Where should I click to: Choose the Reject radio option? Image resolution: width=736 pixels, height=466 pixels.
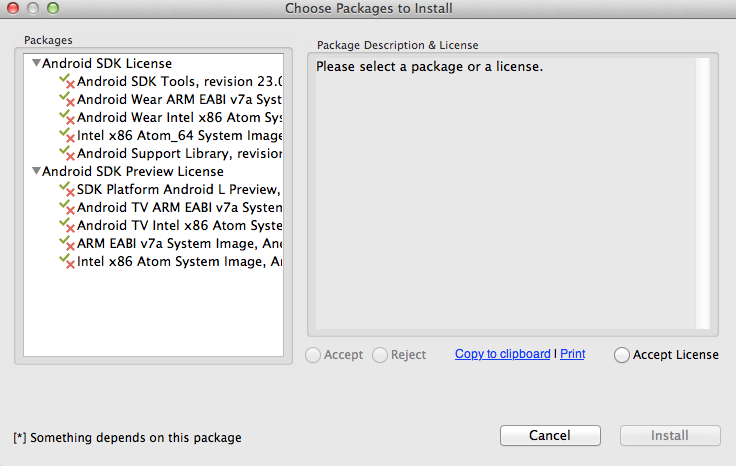pyautogui.click(x=380, y=355)
